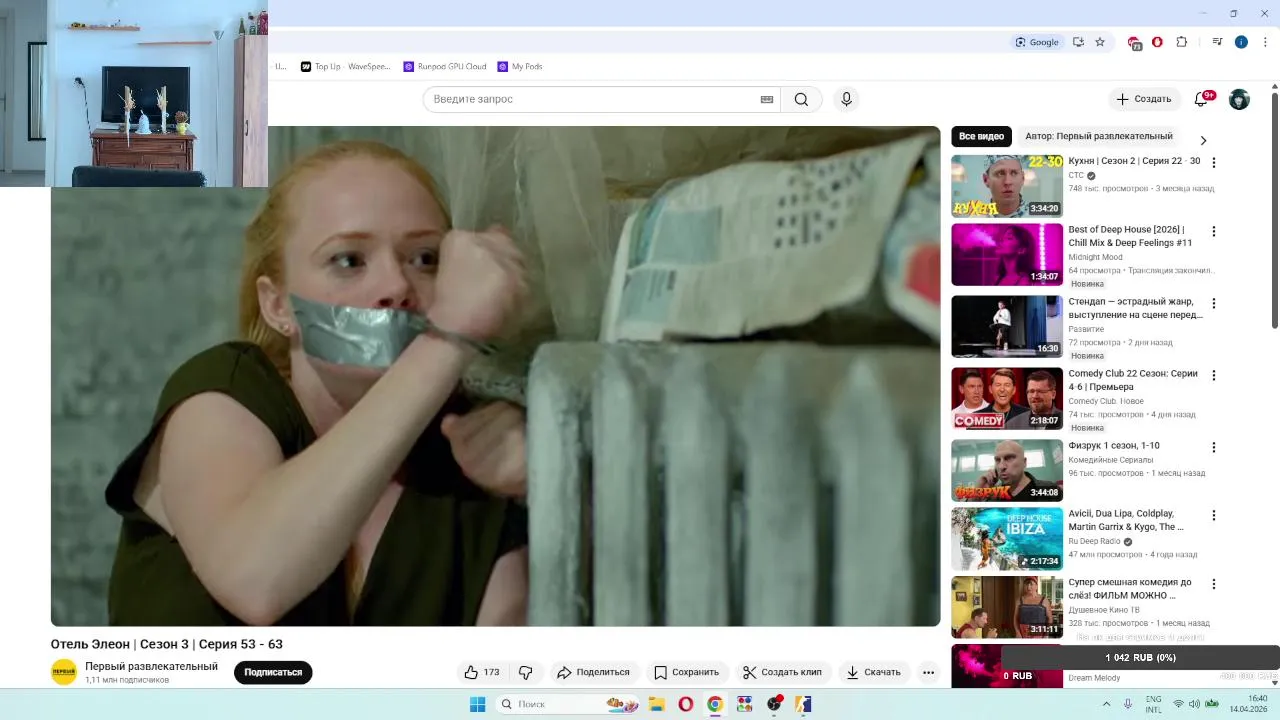This screenshot has width=1280, height=720.
Task: Select the Все видео filter chip
Action: 981,136
